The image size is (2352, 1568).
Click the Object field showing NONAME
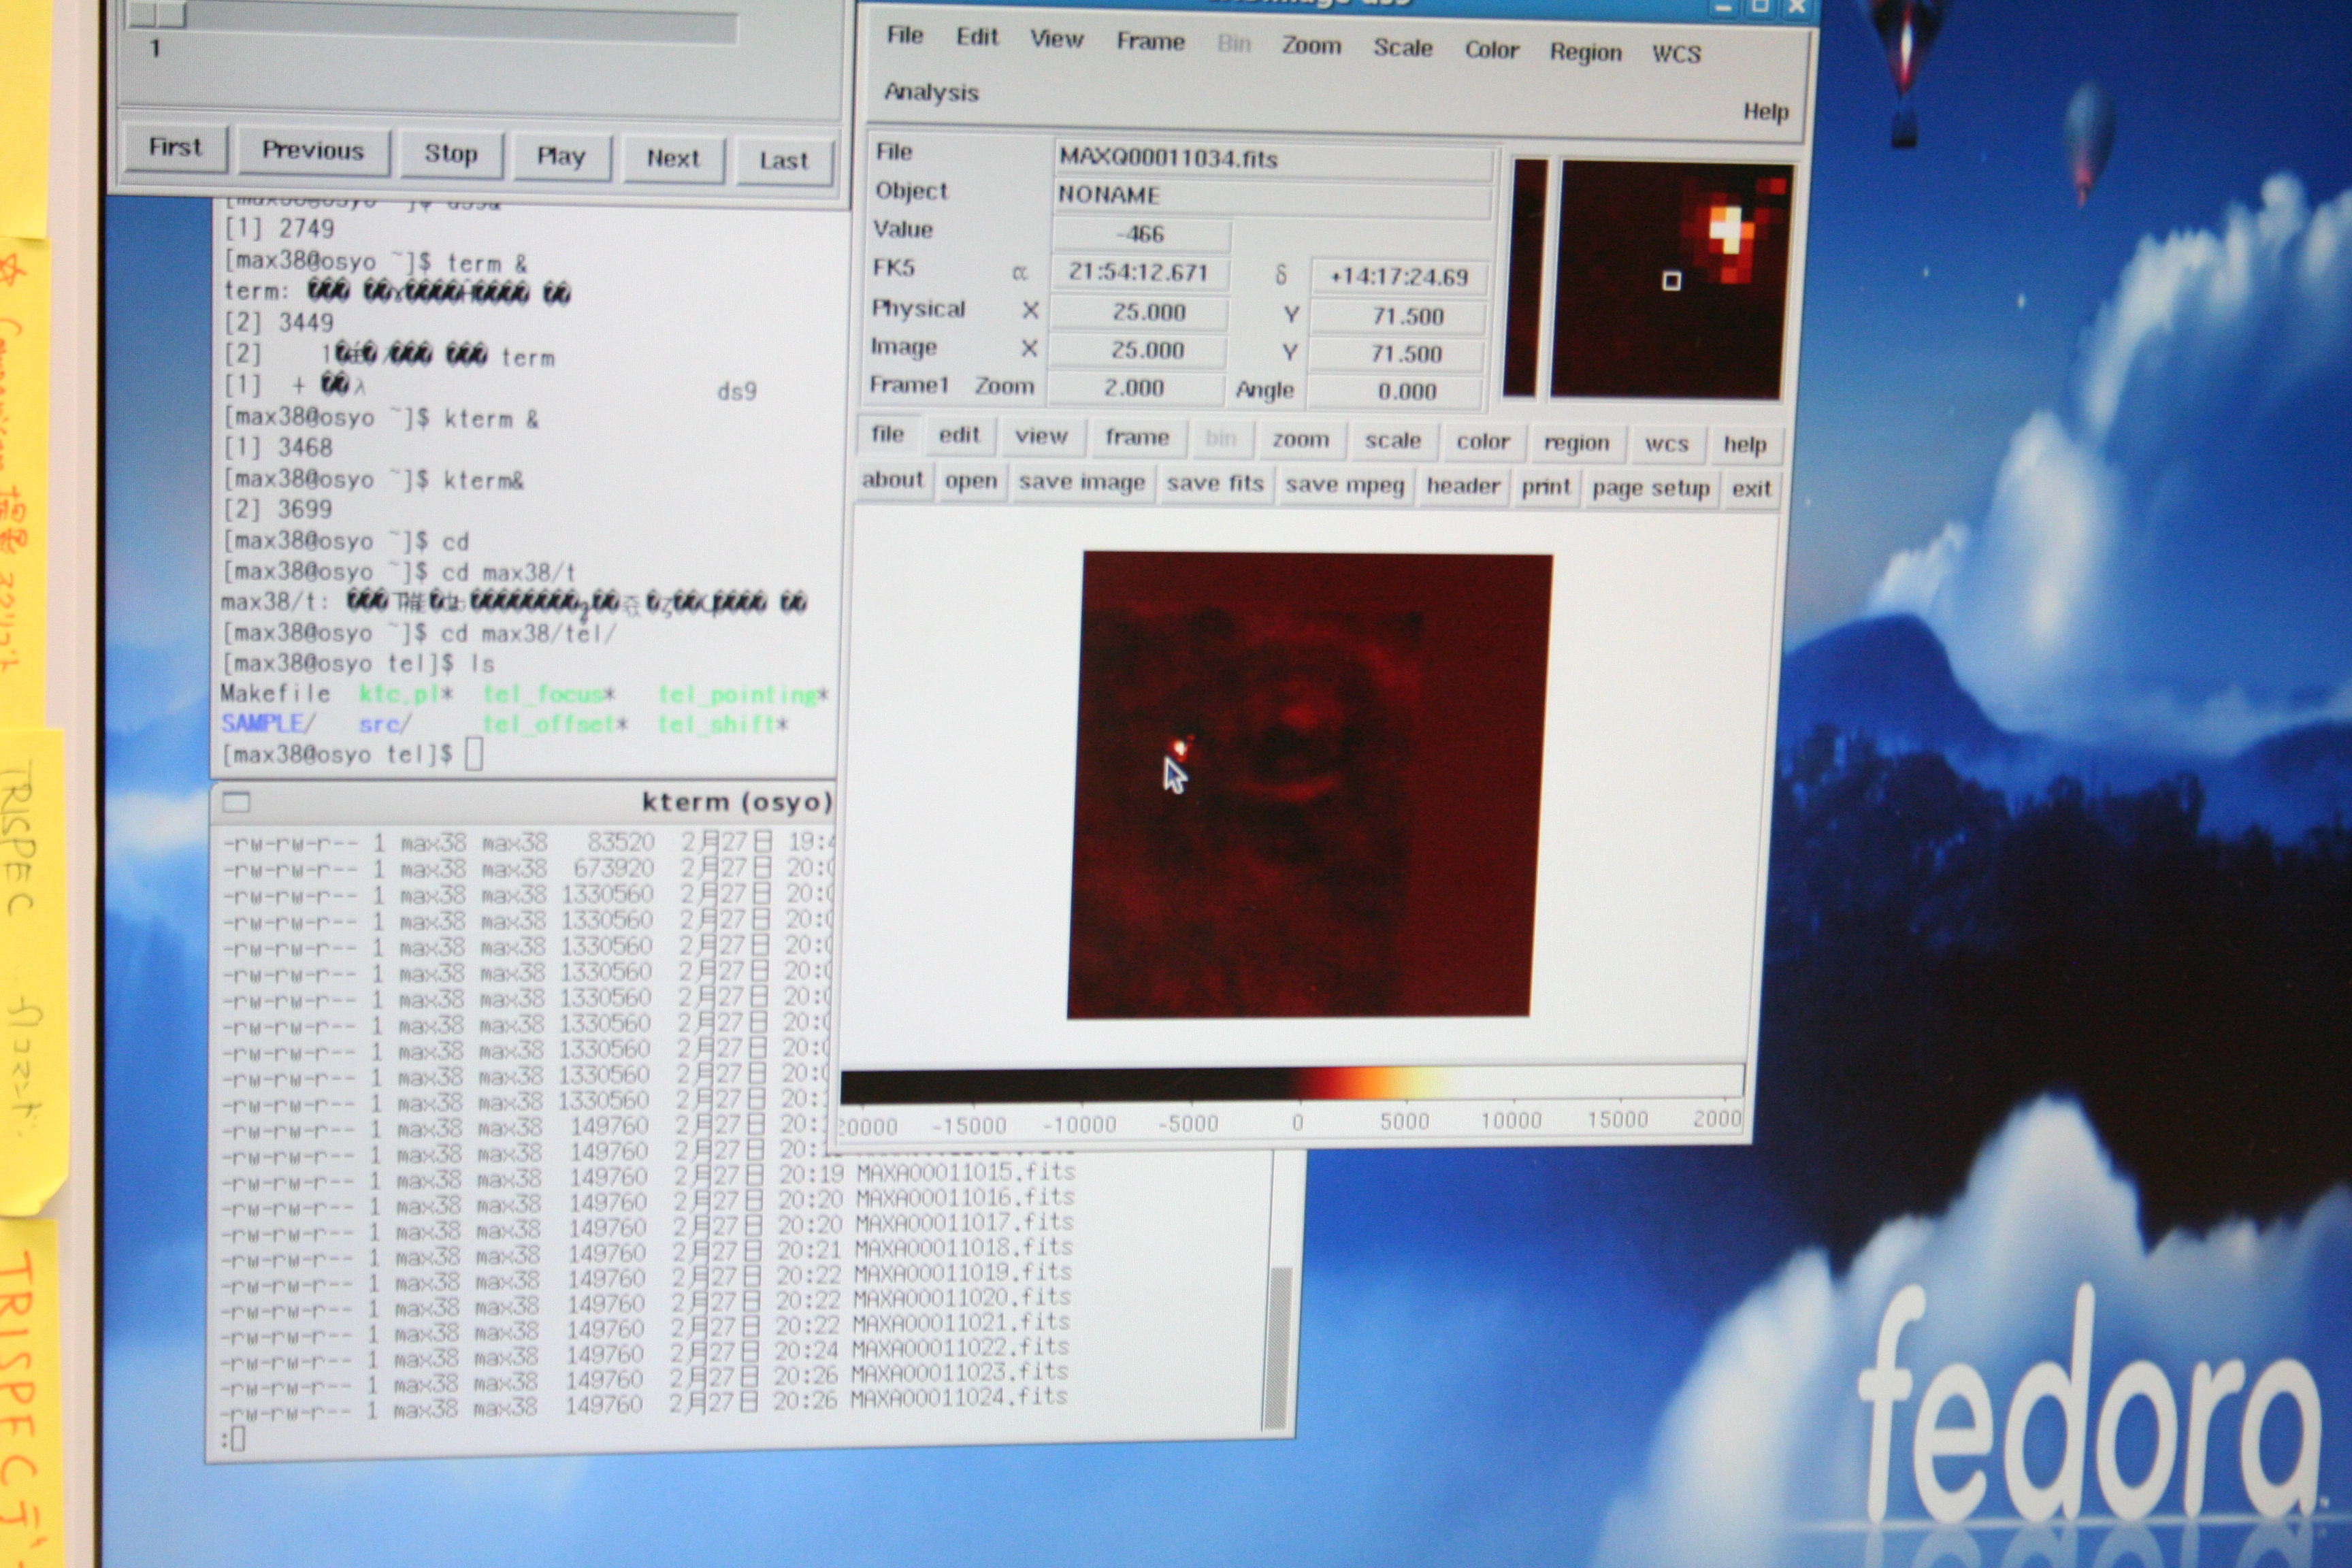[1272, 198]
